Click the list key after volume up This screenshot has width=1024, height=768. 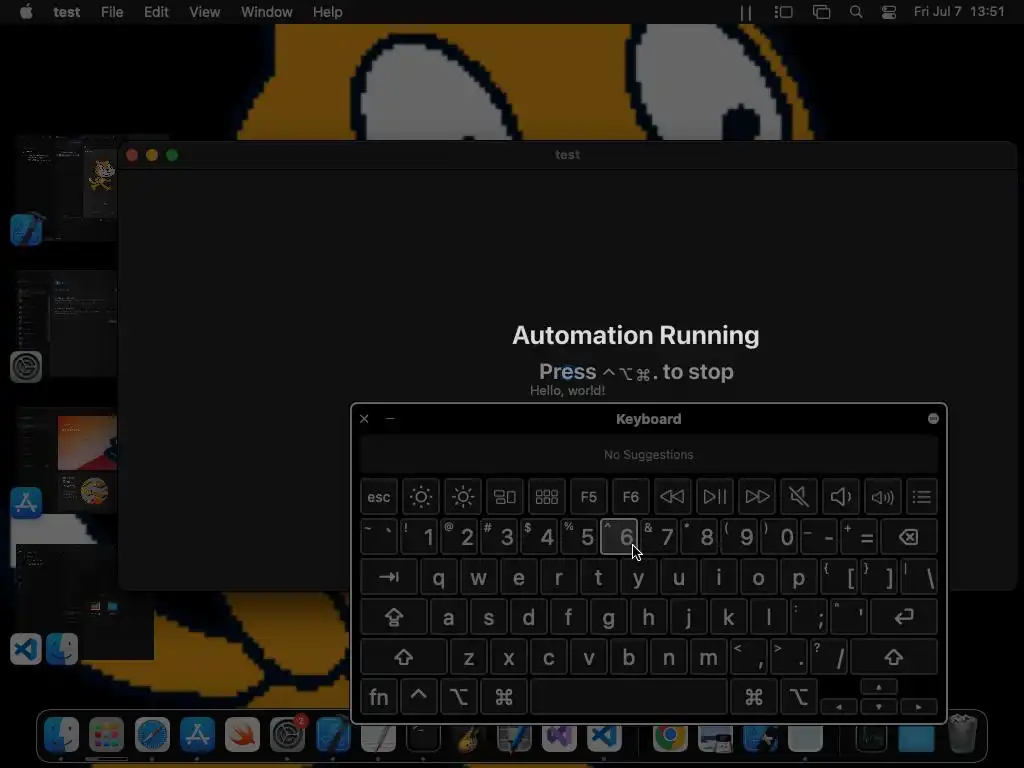[921, 497]
